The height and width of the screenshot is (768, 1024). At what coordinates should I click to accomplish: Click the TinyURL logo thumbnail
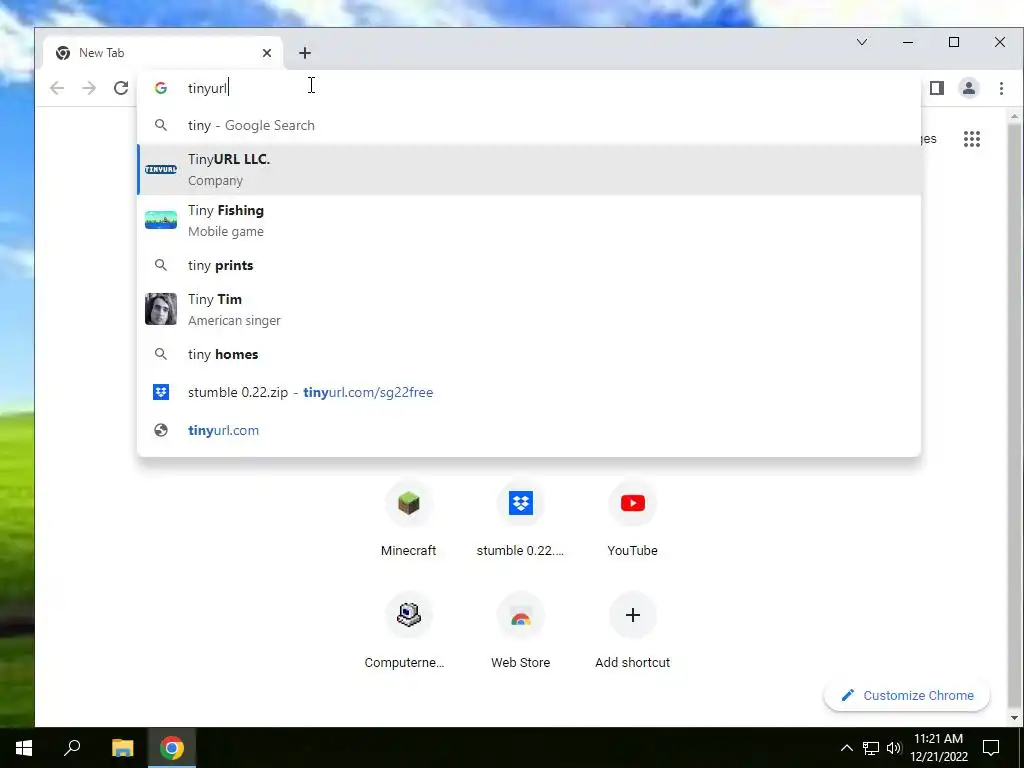click(161, 169)
